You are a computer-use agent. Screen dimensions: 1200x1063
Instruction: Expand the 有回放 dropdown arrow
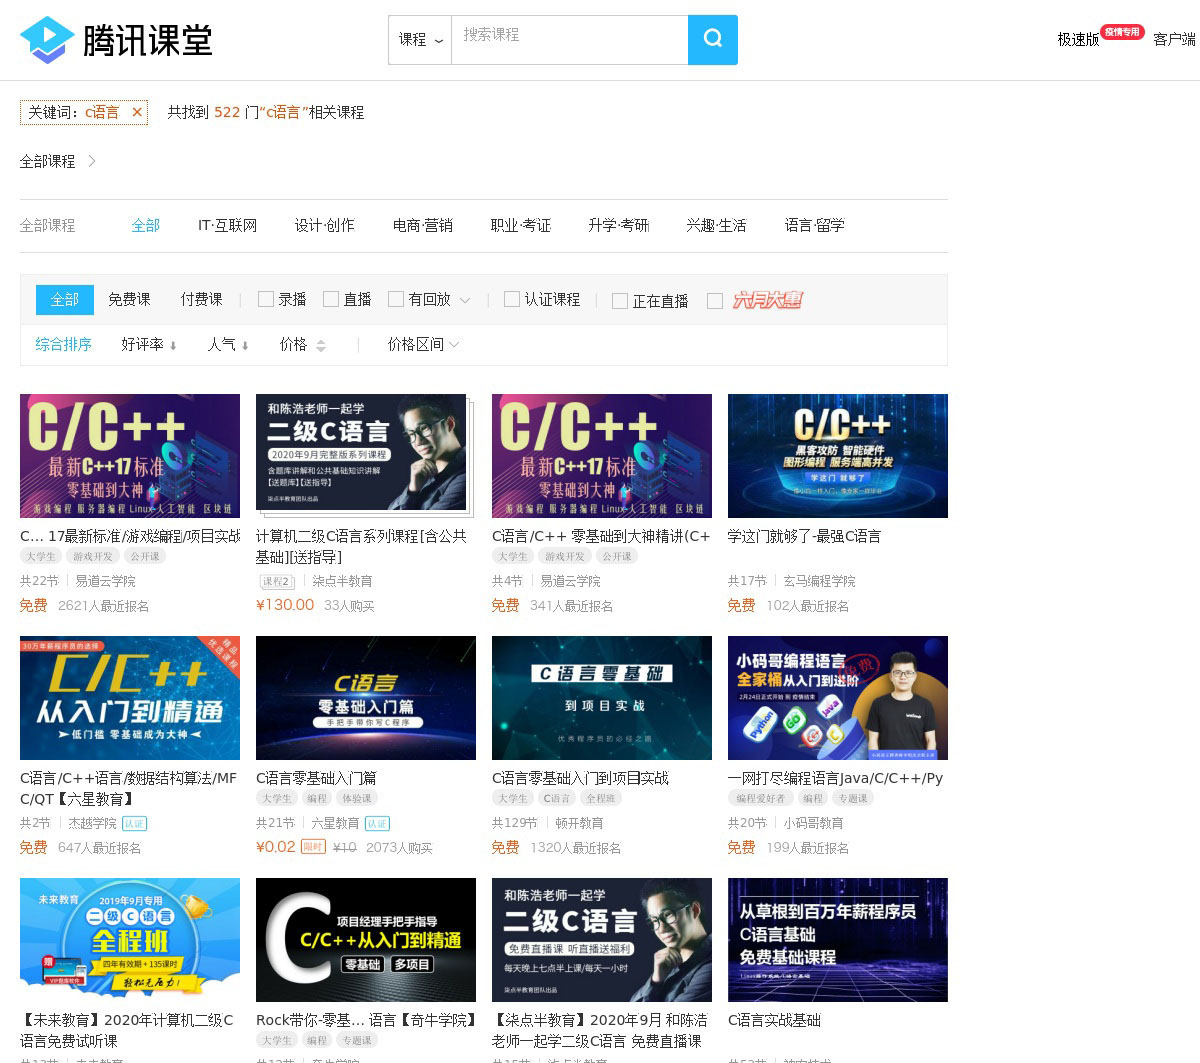click(x=465, y=300)
